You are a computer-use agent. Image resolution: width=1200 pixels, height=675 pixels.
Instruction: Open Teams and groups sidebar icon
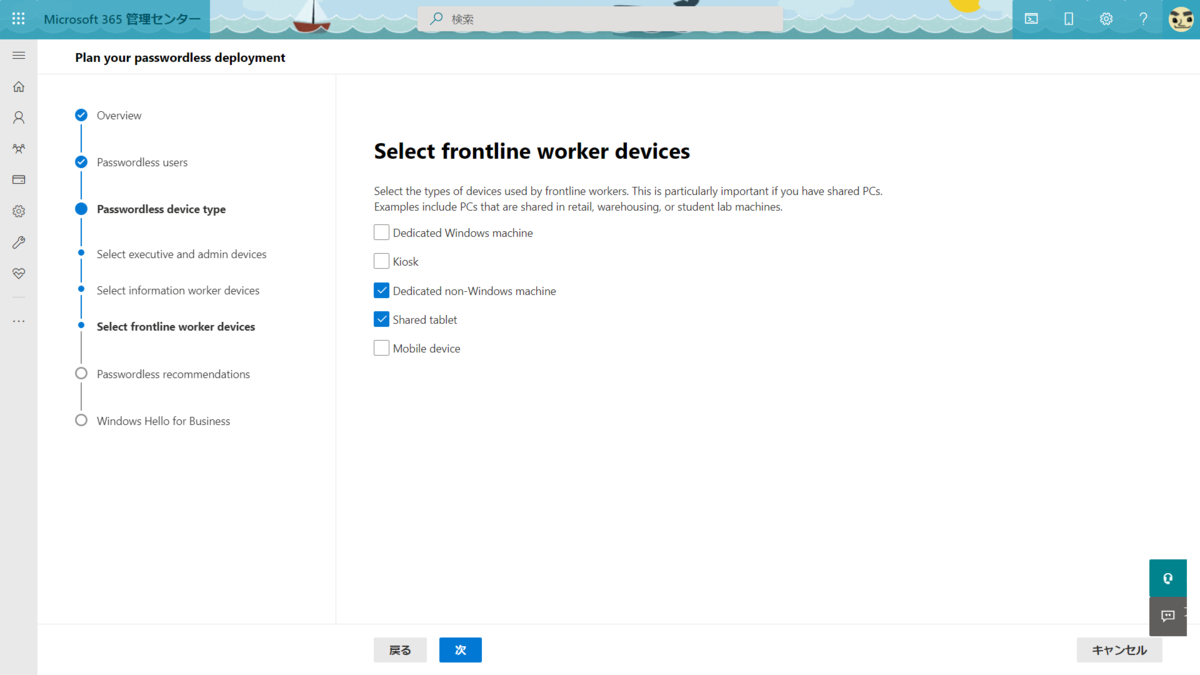tap(18, 149)
